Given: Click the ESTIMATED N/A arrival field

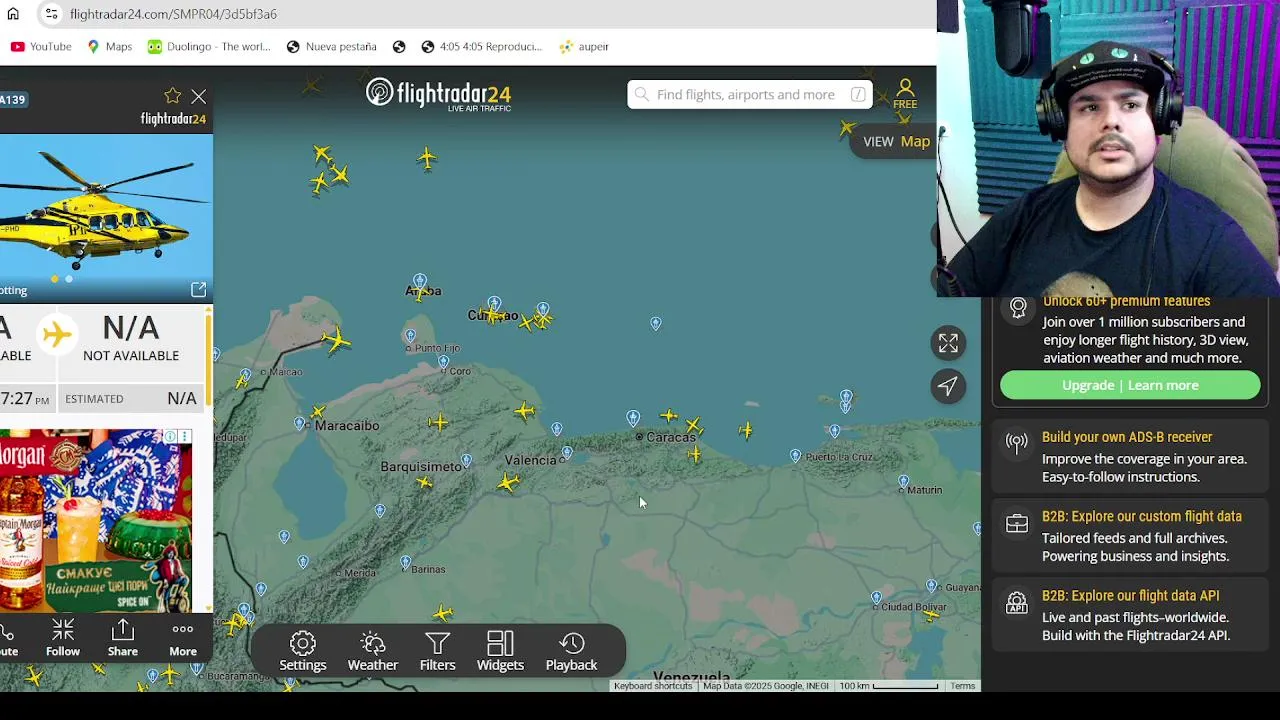Looking at the screenshot, I should (131, 398).
